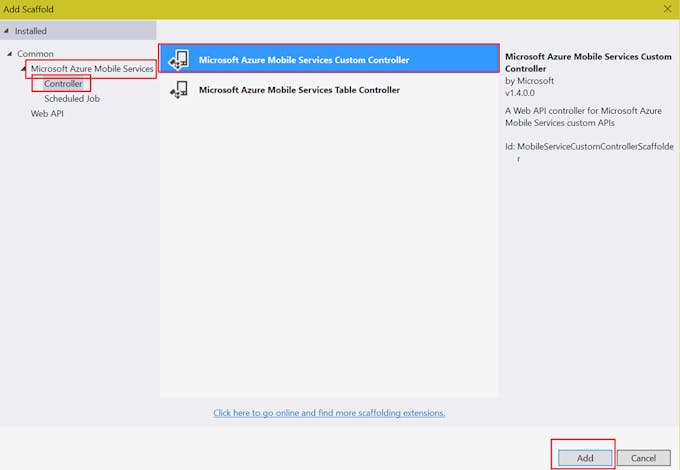Click the 'by Microsoft' publisher text

[530, 81]
